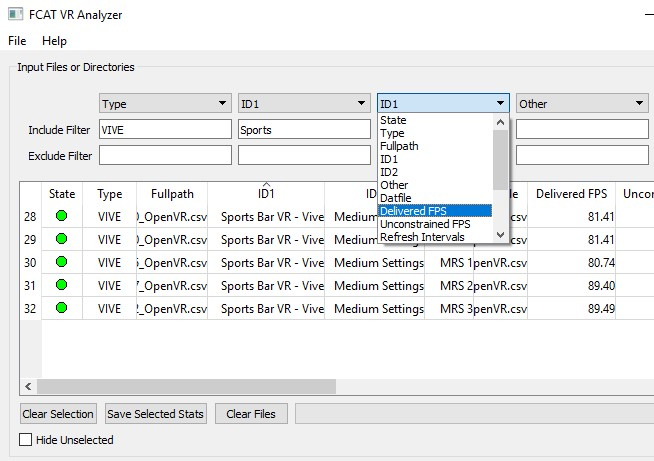Open the Help menu
Image resolution: width=654 pixels, height=461 pixels.
click(x=54, y=41)
